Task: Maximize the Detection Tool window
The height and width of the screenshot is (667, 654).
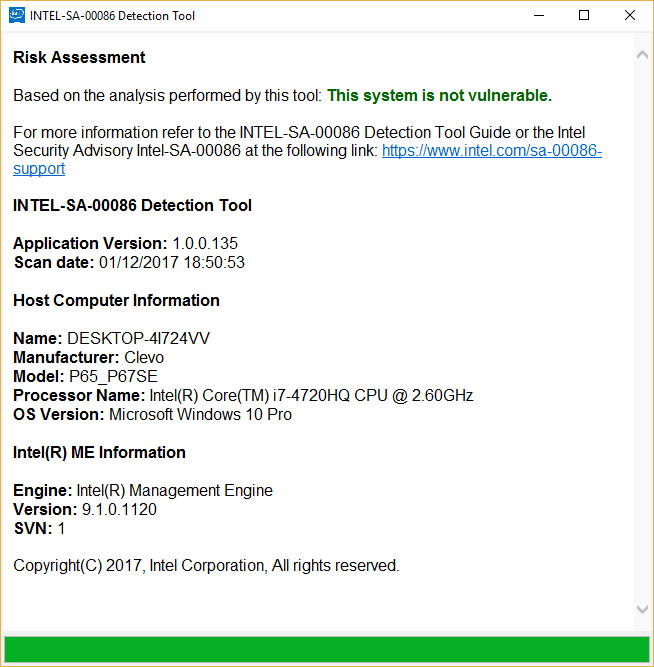Action: (584, 15)
